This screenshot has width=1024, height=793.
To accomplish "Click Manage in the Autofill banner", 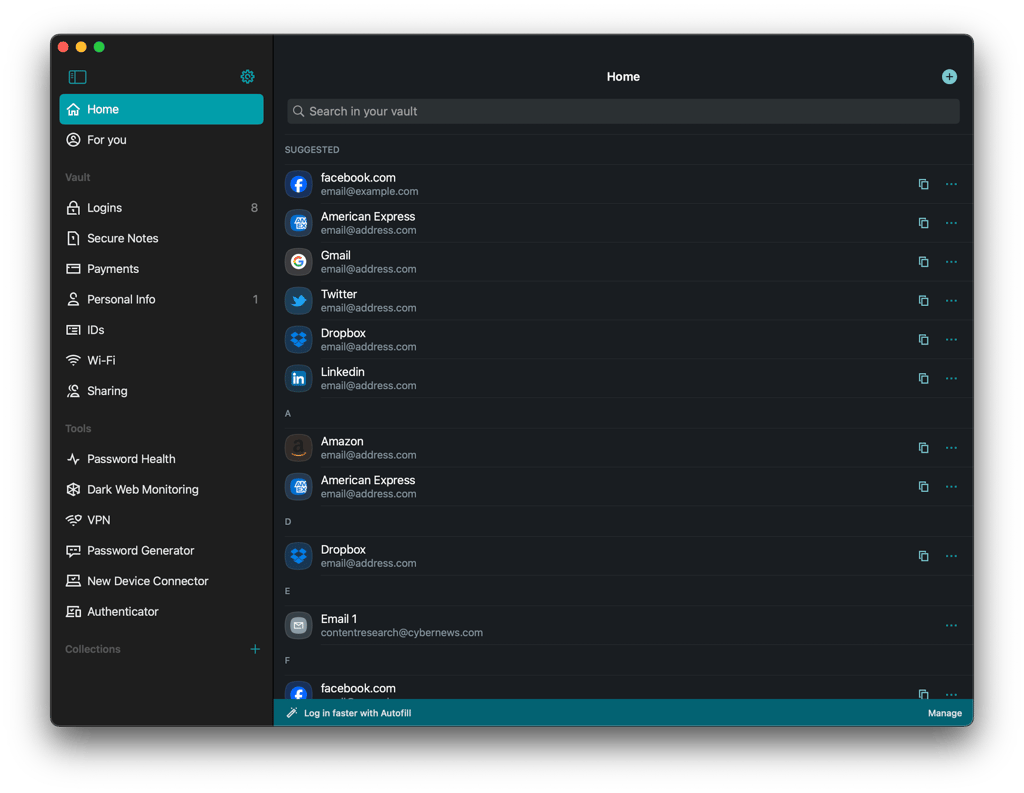I will (944, 713).
